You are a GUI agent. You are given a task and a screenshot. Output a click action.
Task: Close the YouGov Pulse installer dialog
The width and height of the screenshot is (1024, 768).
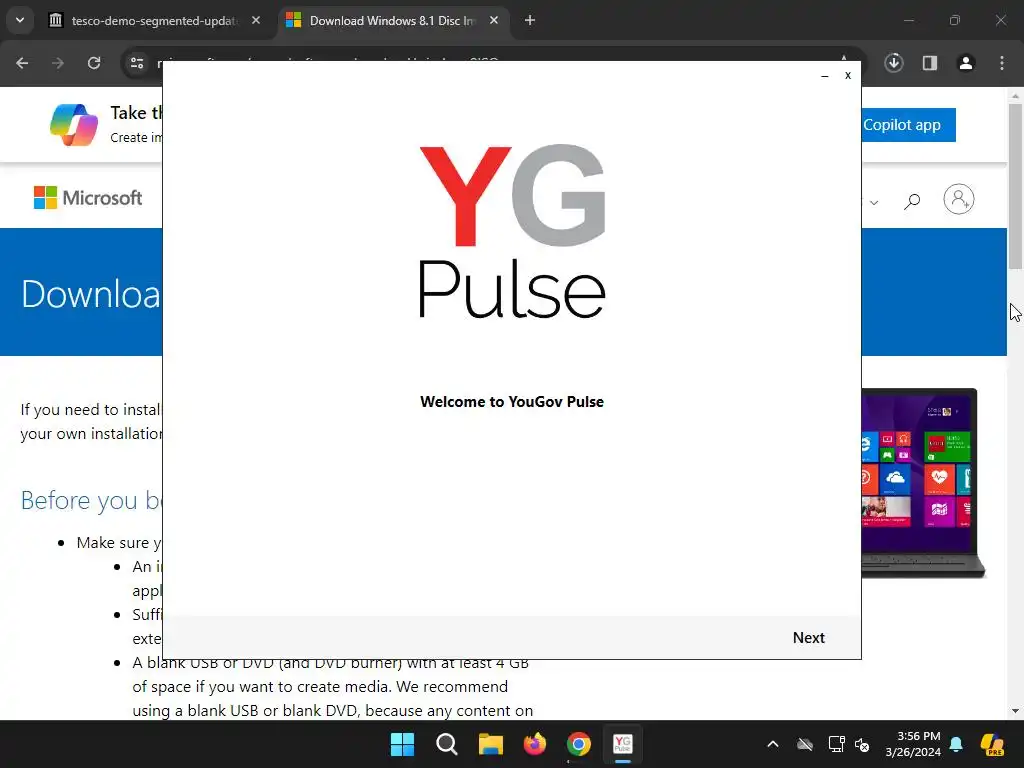tap(848, 75)
